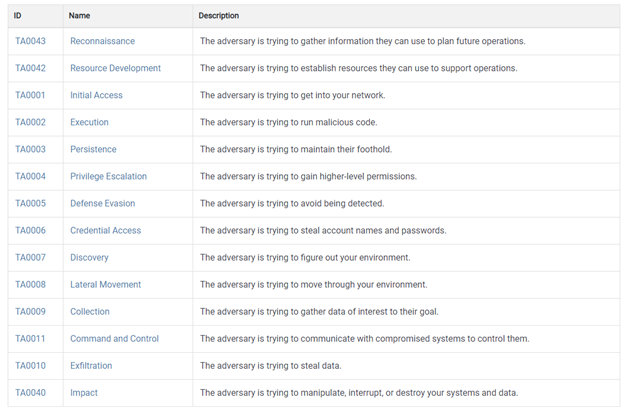628x414 pixels.
Task: Open the Lateral Movement tactic link
Action: click(x=105, y=284)
